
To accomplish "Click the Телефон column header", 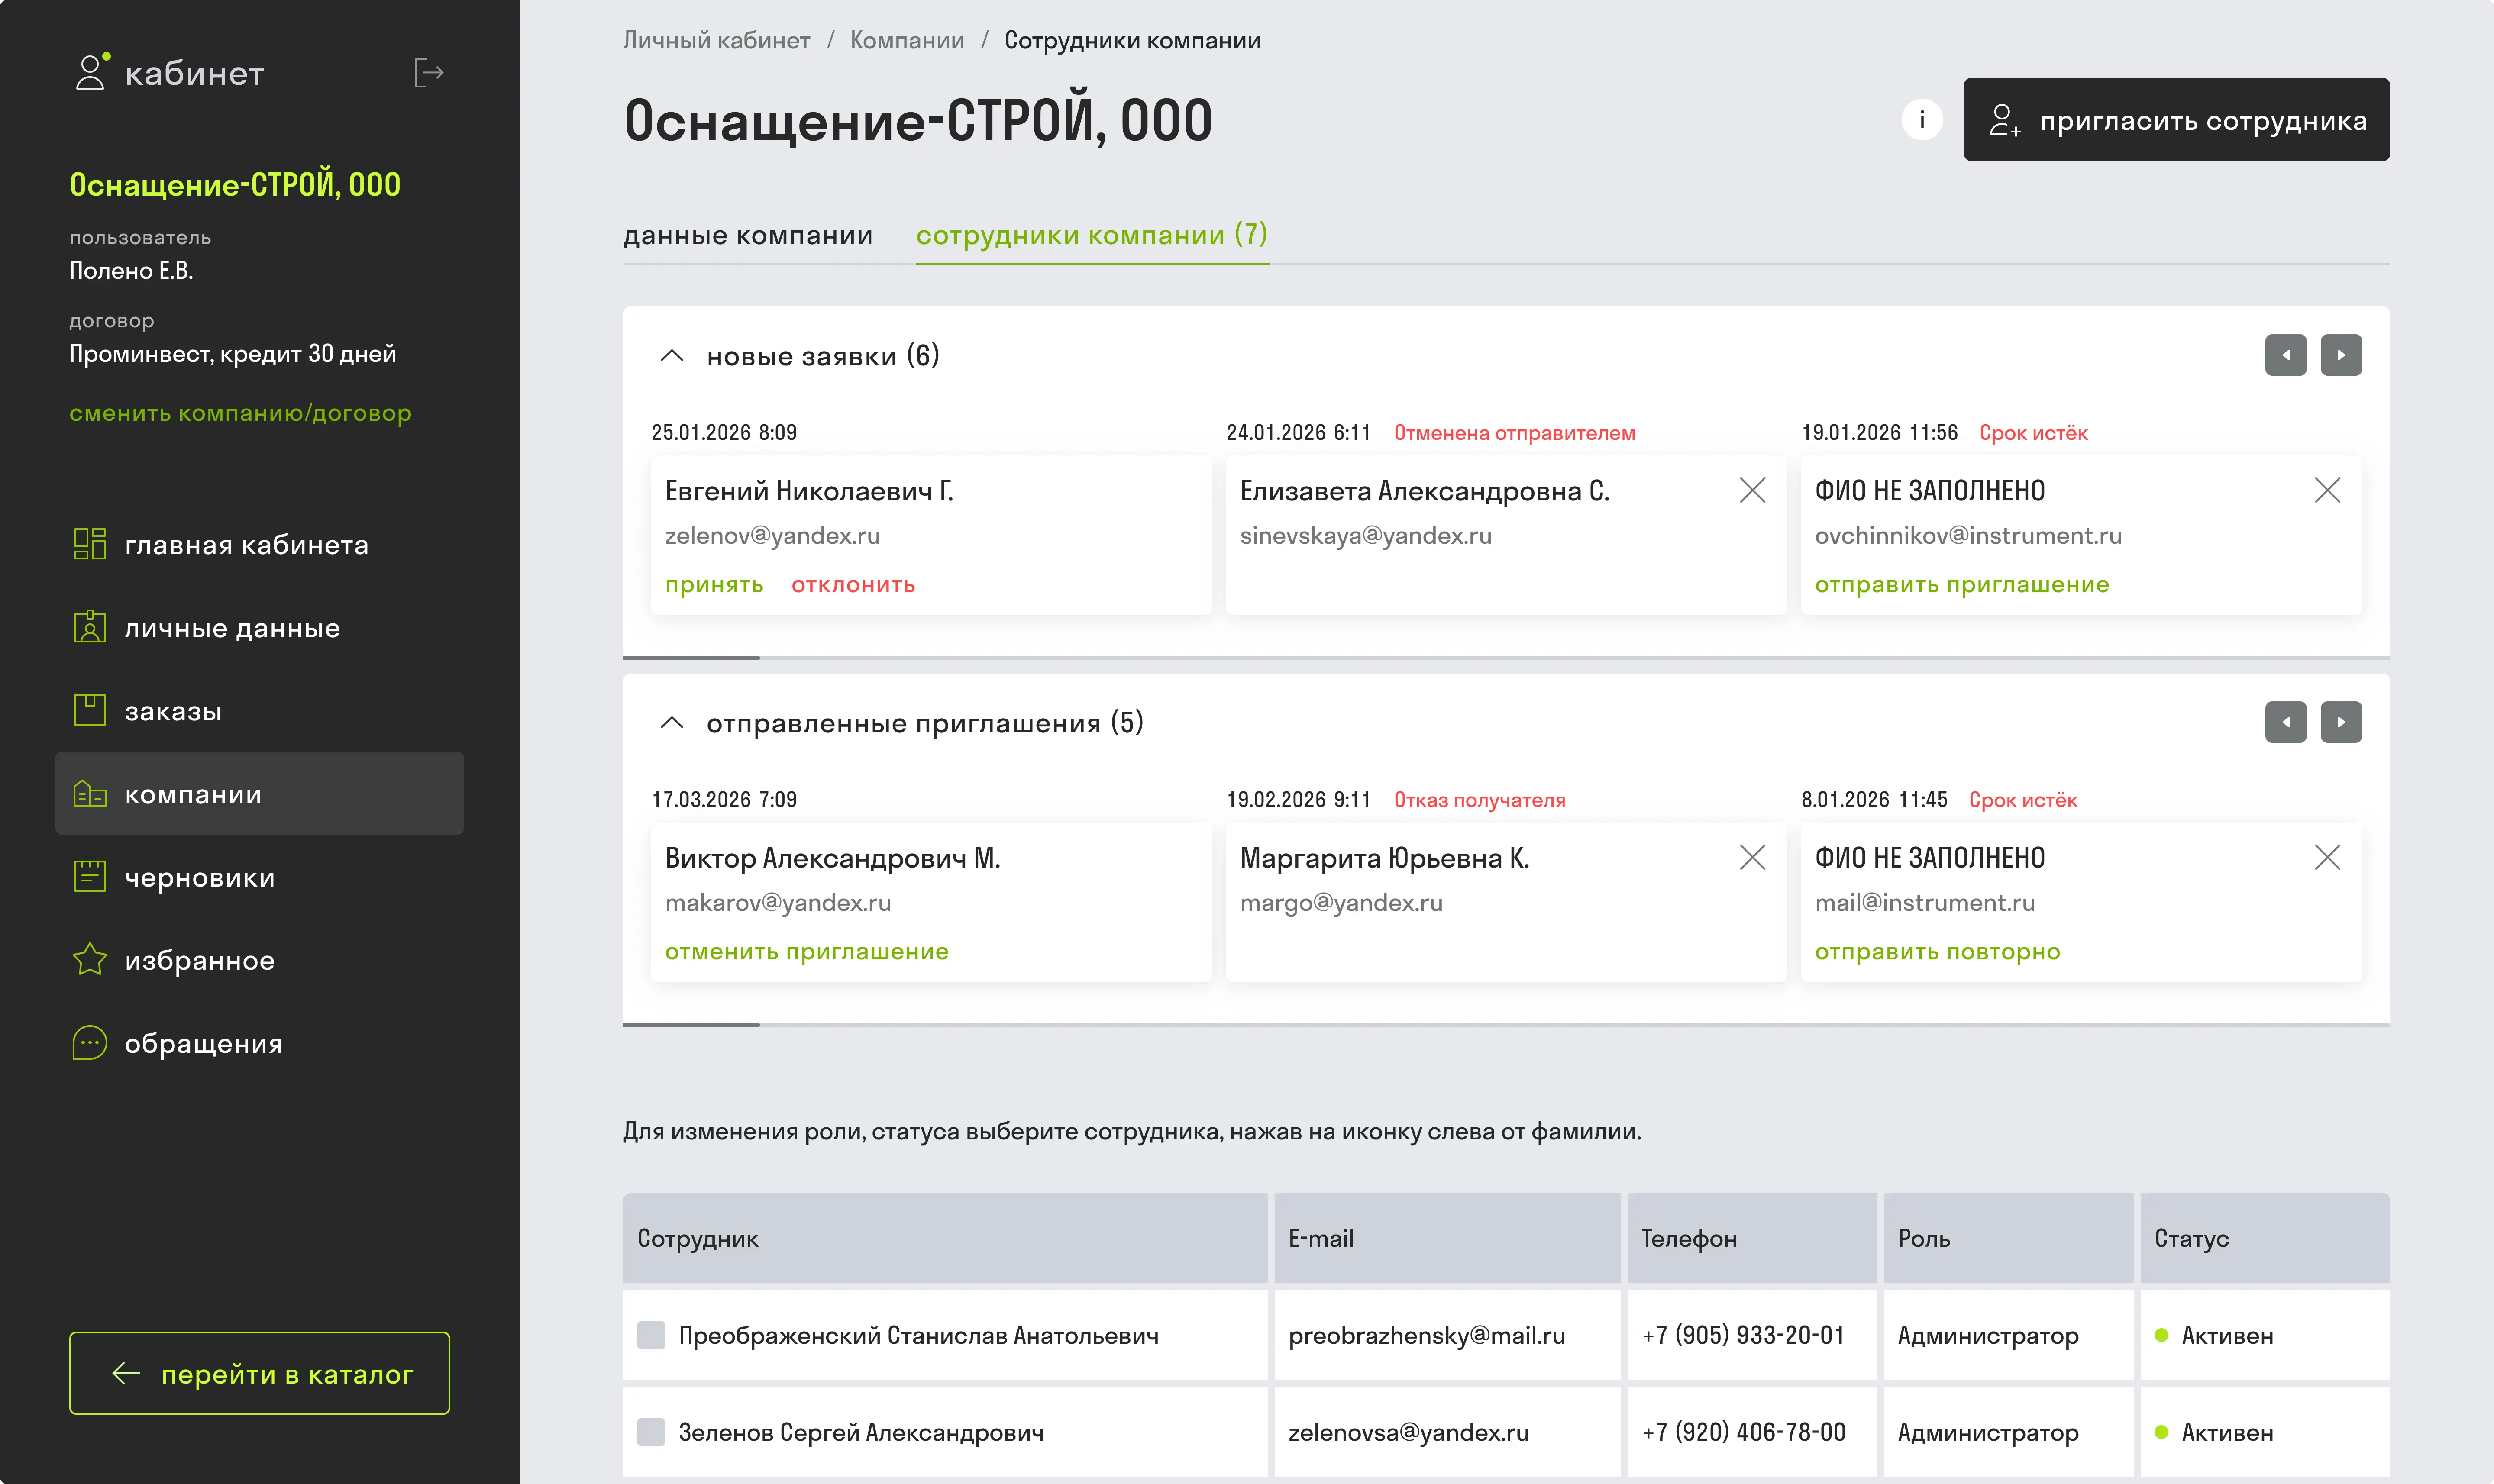I will tap(1752, 1238).
